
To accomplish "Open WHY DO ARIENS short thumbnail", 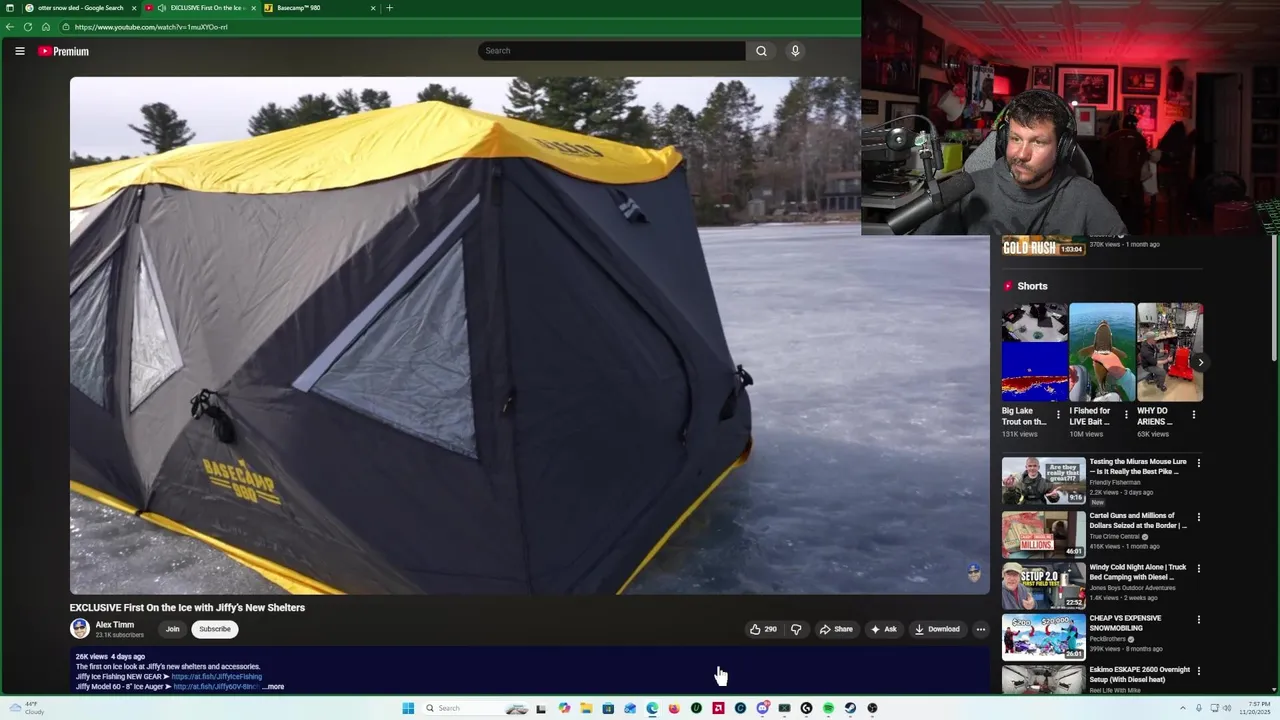I will 1170,352.
